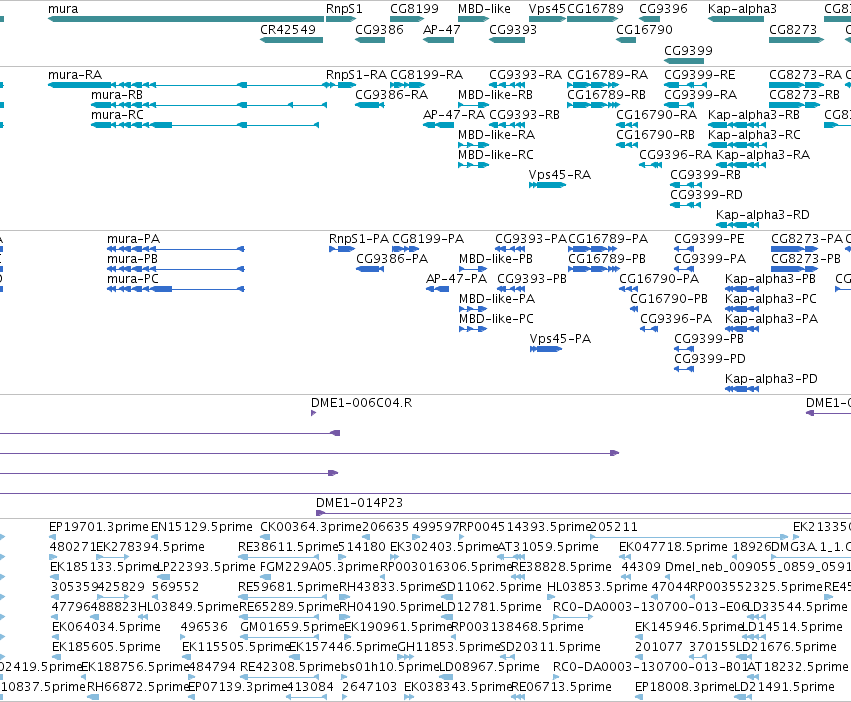Open the 'DME1-006C04.R' BAC label
The height and width of the screenshot is (702, 851).
tap(361, 403)
